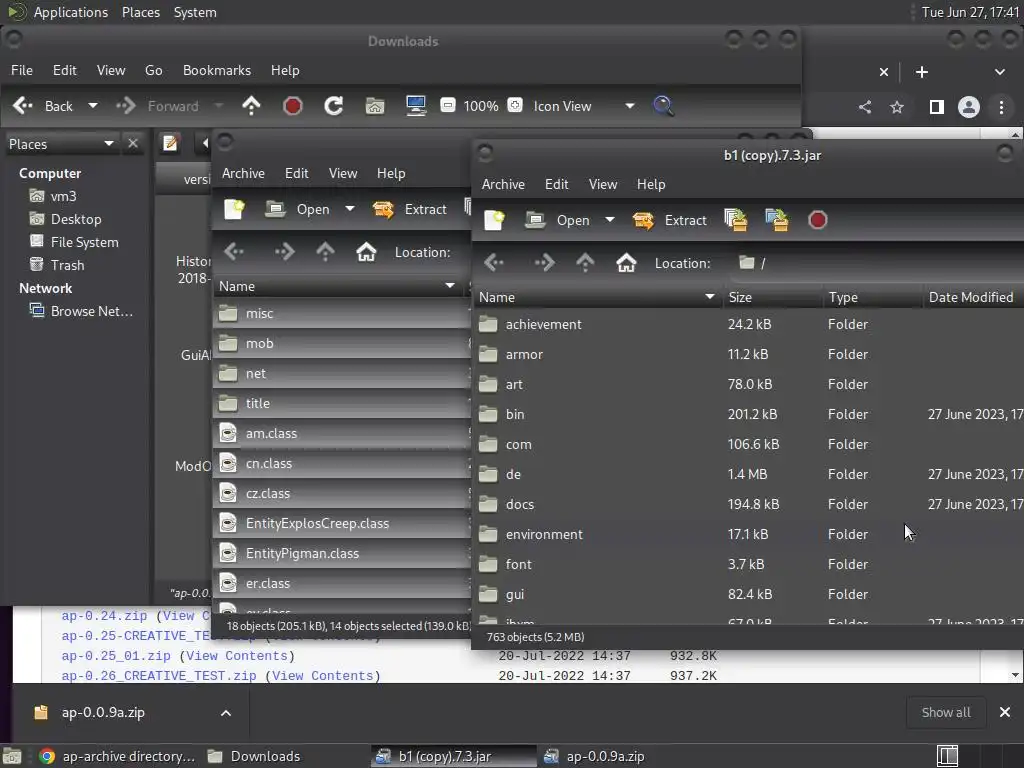Go to home location in jar archive window
Viewport: 1024px width, 768px height.
(626, 263)
